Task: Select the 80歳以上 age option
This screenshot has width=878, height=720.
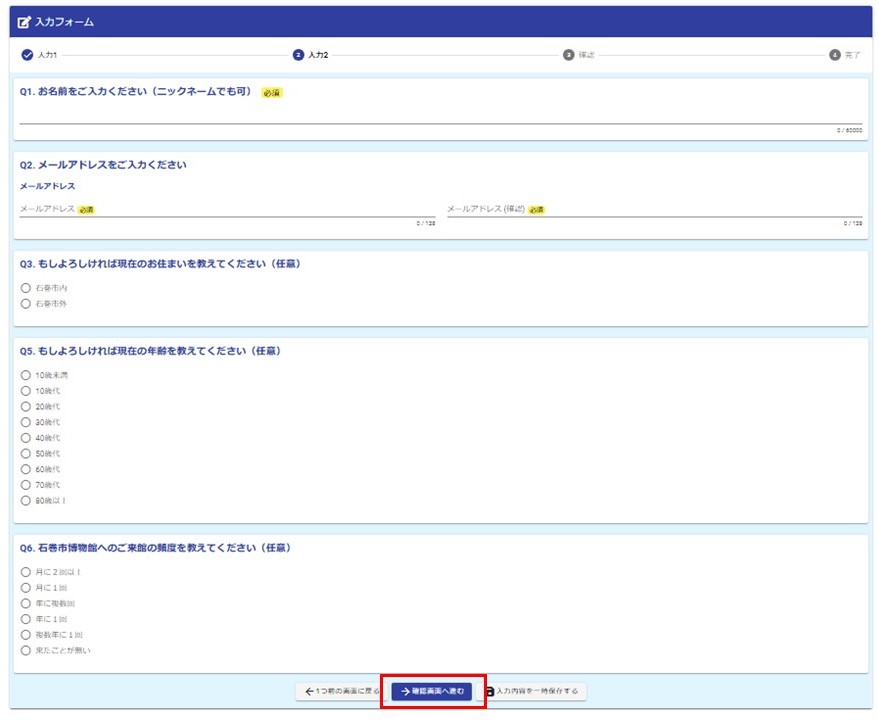Action: tap(26, 500)
